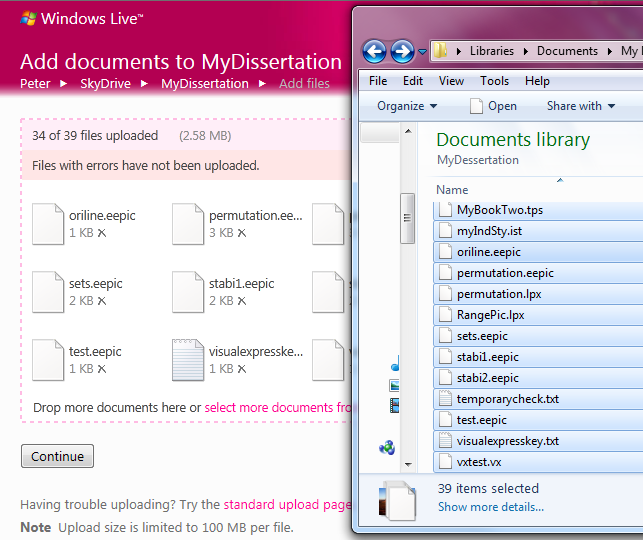Image resolution: width=643 pixels, height=540 pixels.
Task: Open the View menu in Explorer
Action: click(x=451, y=81)
